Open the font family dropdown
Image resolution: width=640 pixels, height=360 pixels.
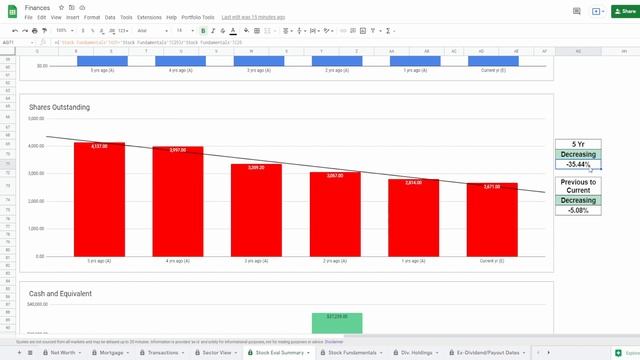(x=152, y=31)
